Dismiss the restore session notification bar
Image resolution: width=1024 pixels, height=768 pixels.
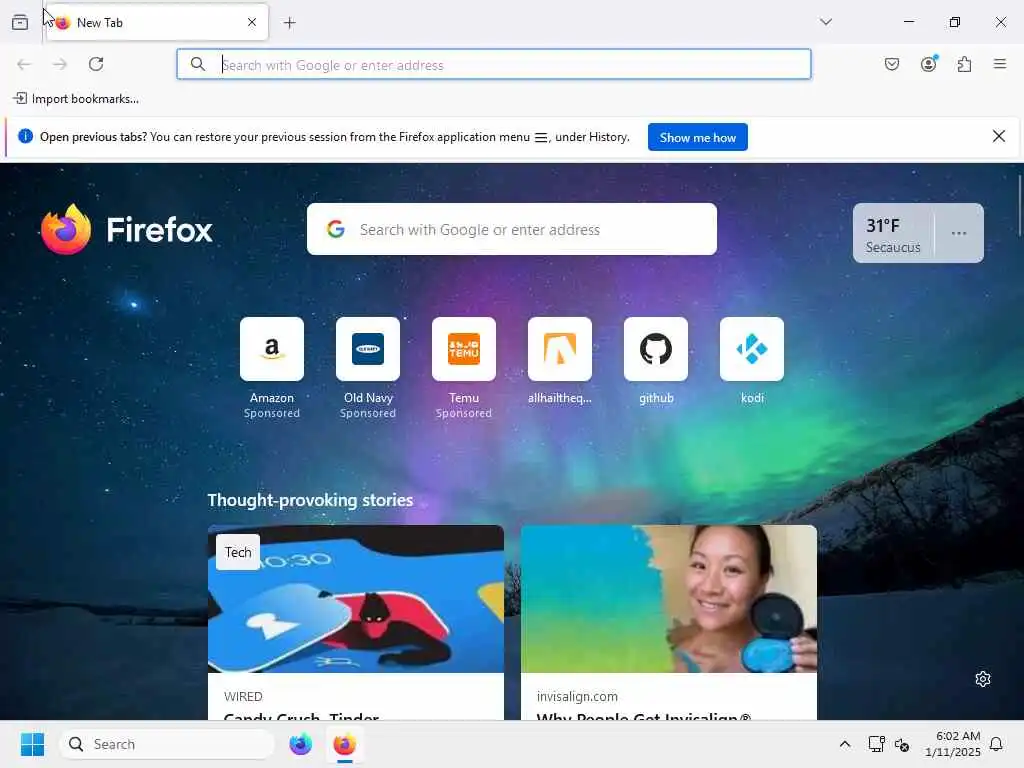999,136
